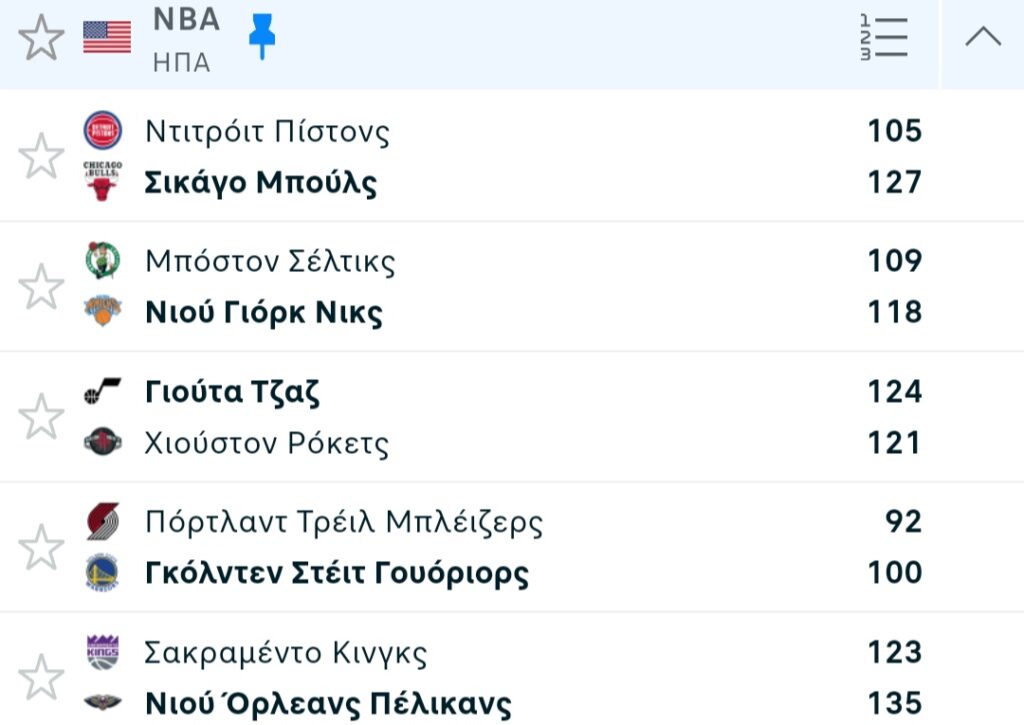The width and height of the screenshot is (1024, 725).
Task: Star the Jazz vs Rockets game
Action: point(41,416)
